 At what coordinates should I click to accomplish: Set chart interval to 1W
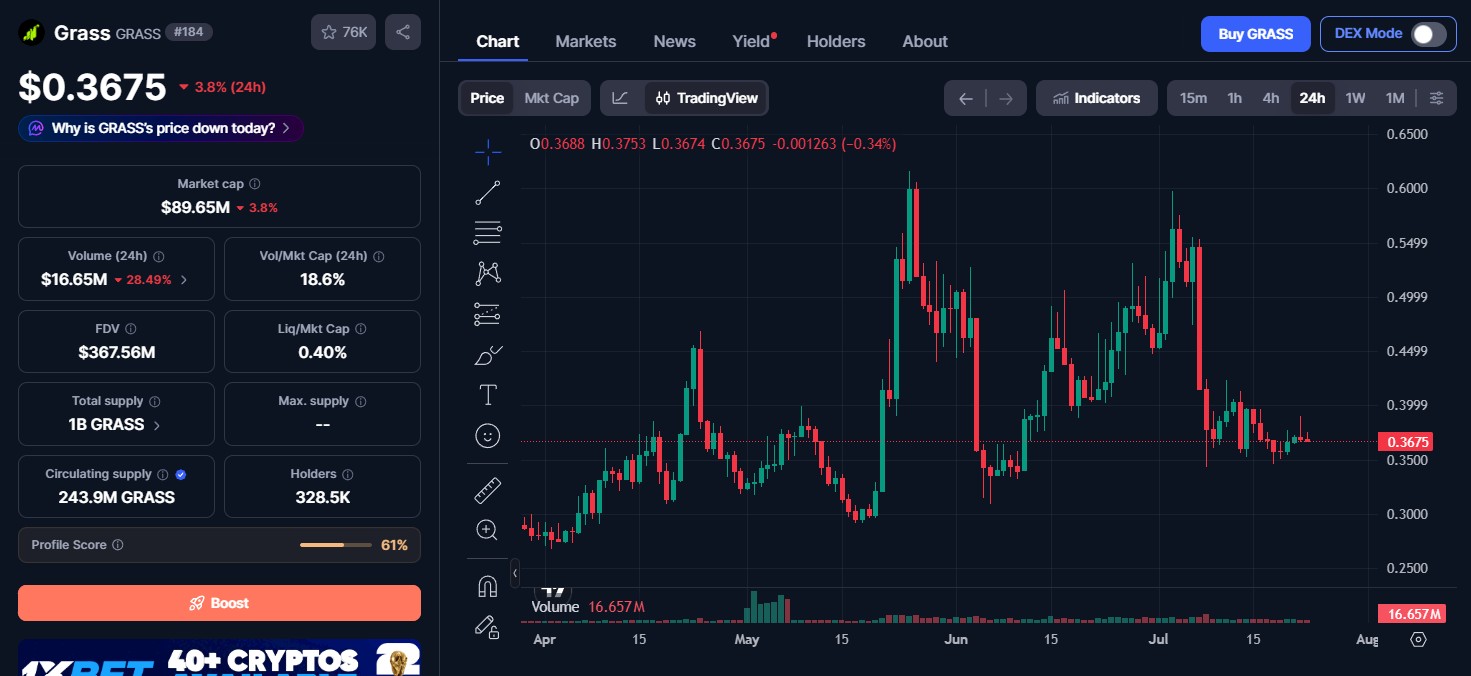point(1355,98)
